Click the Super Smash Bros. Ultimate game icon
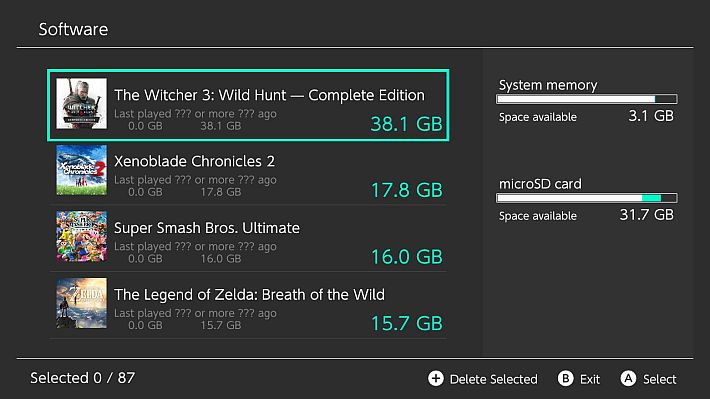Viewport: 710px width, 399px height. coord(82,236)
